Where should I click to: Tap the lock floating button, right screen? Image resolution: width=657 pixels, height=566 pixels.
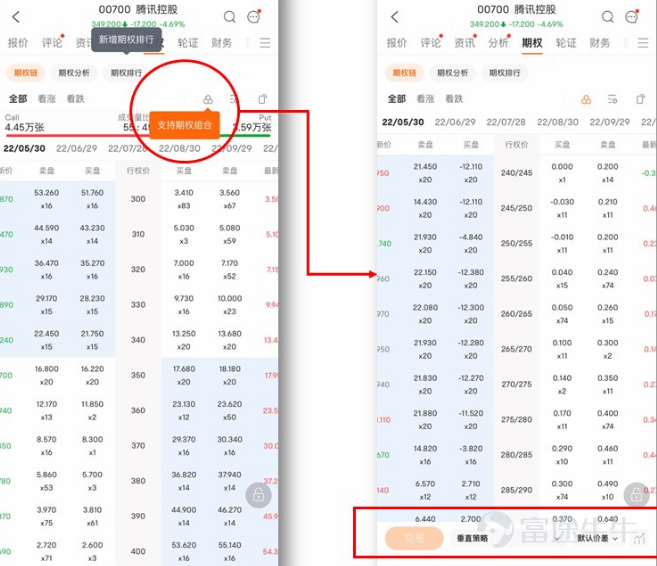click(636, 495)
